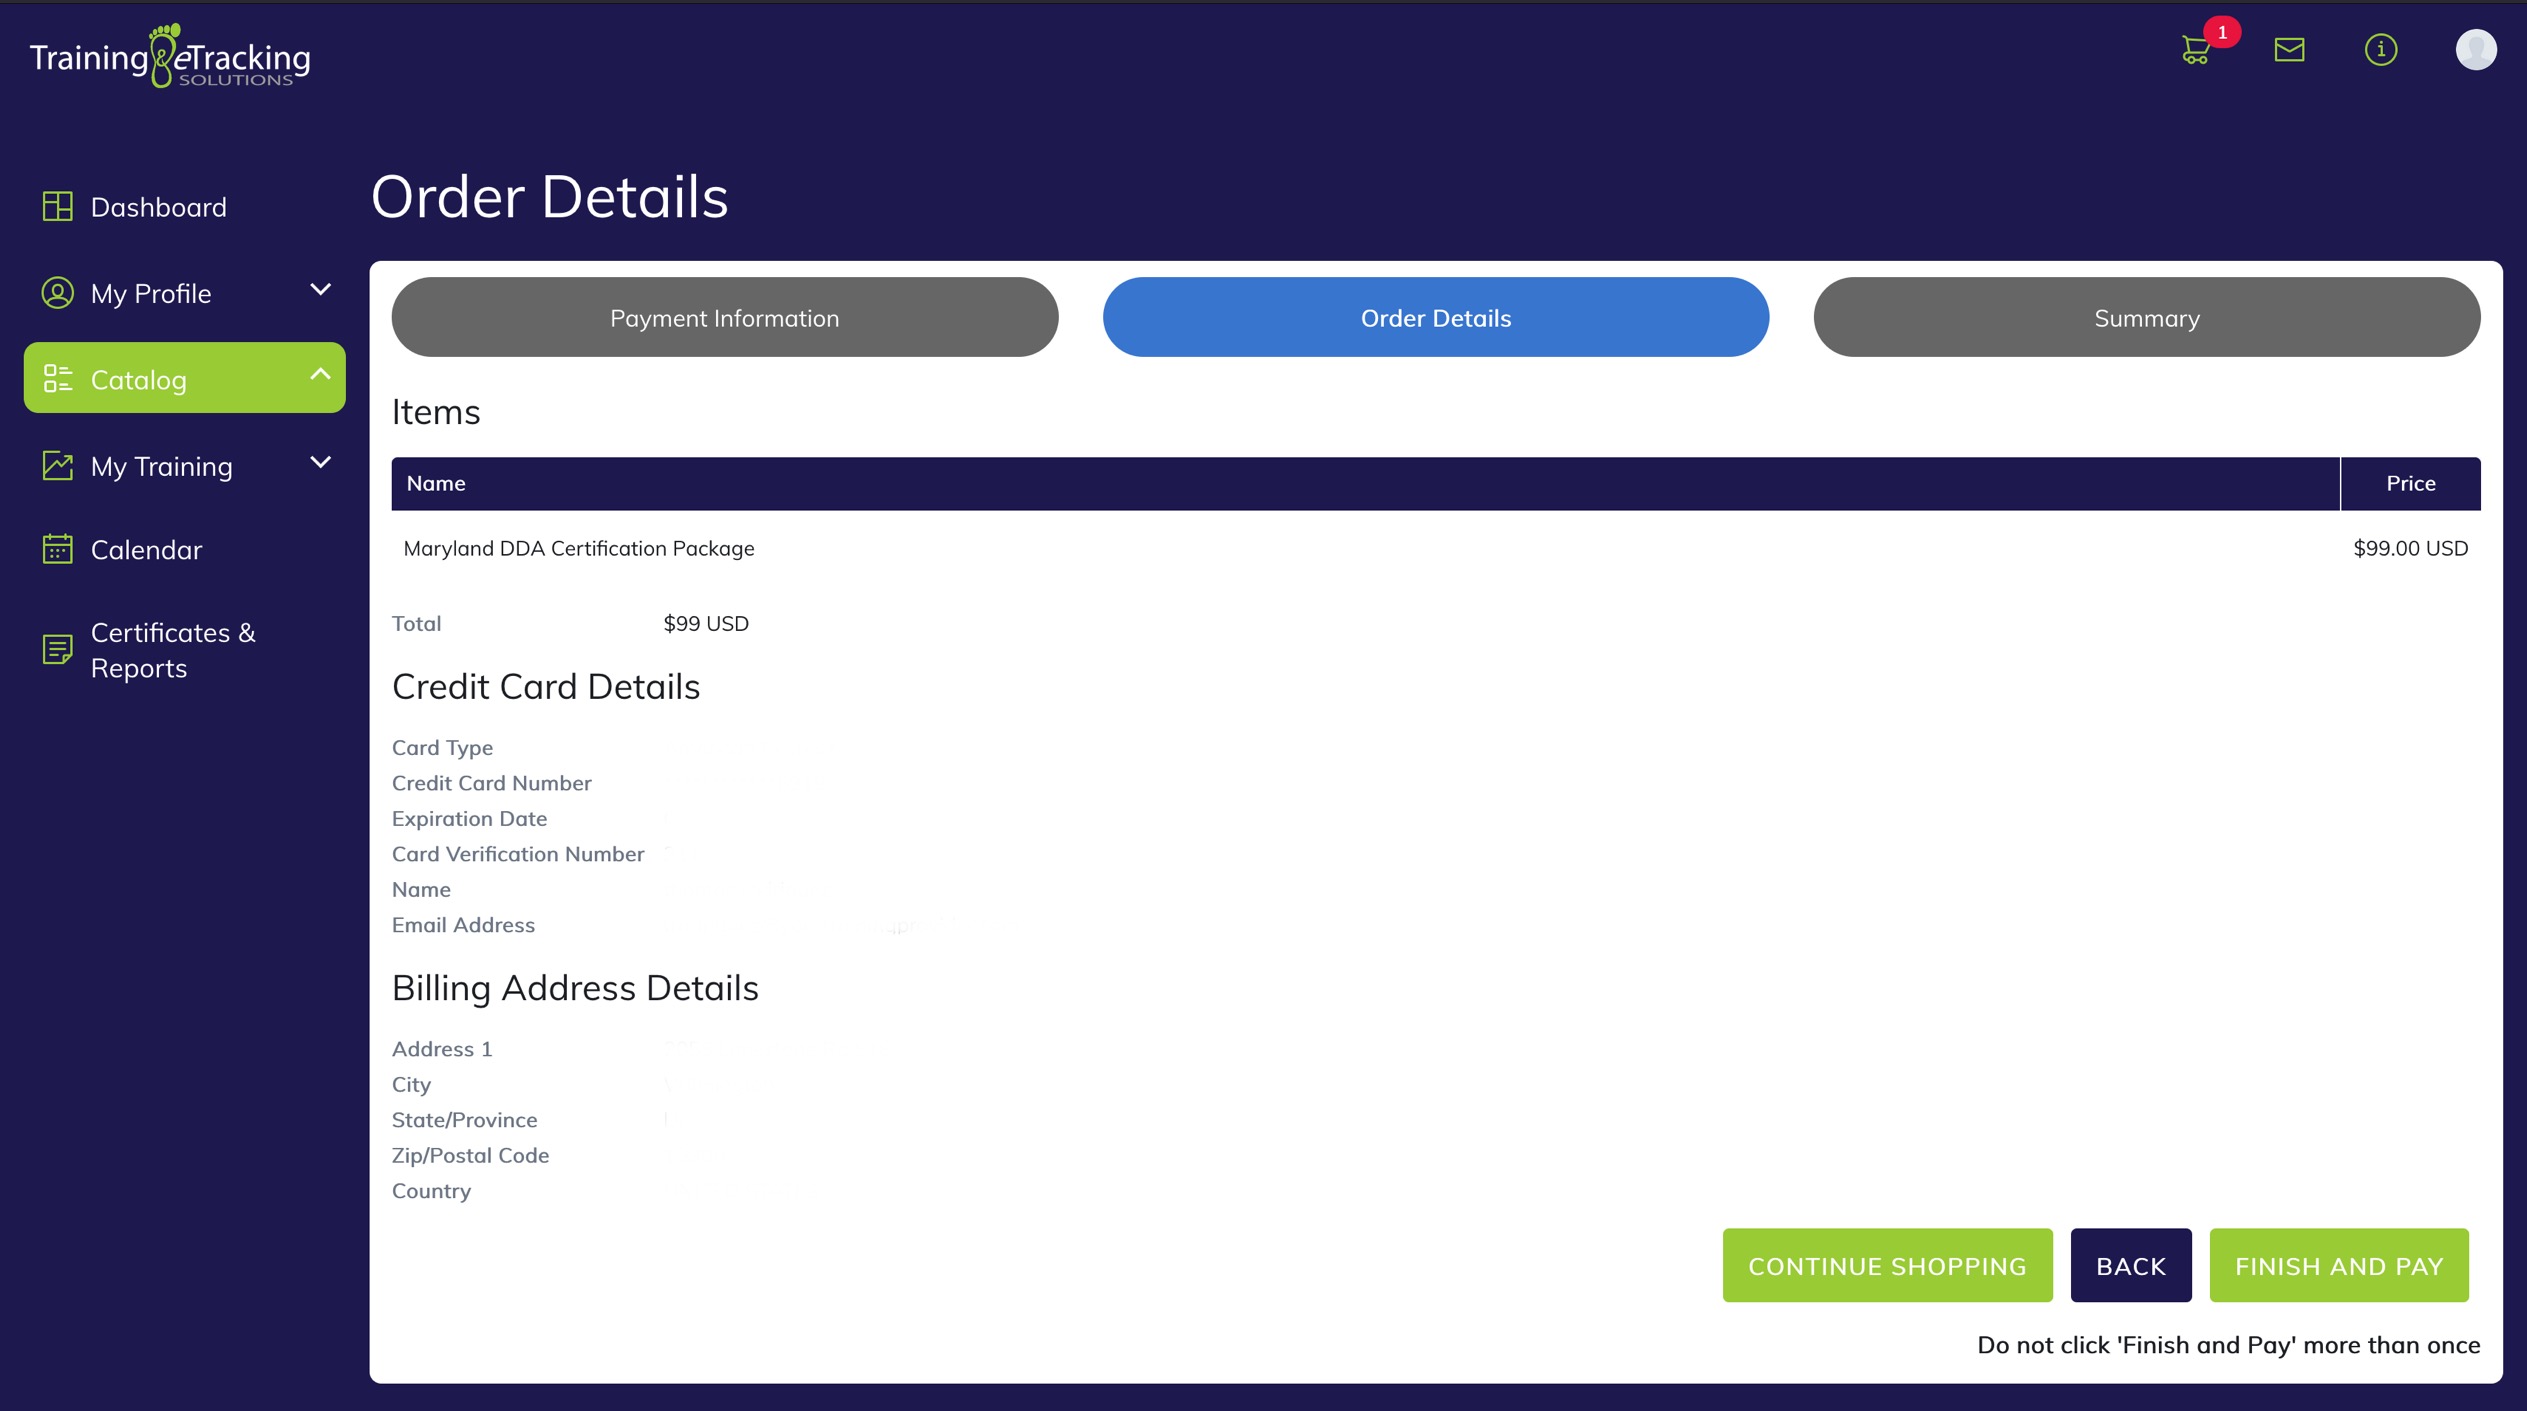Screen dimensions: 2527x1411
Task: Expand the My Training chevron
Action: click(320, 464)
